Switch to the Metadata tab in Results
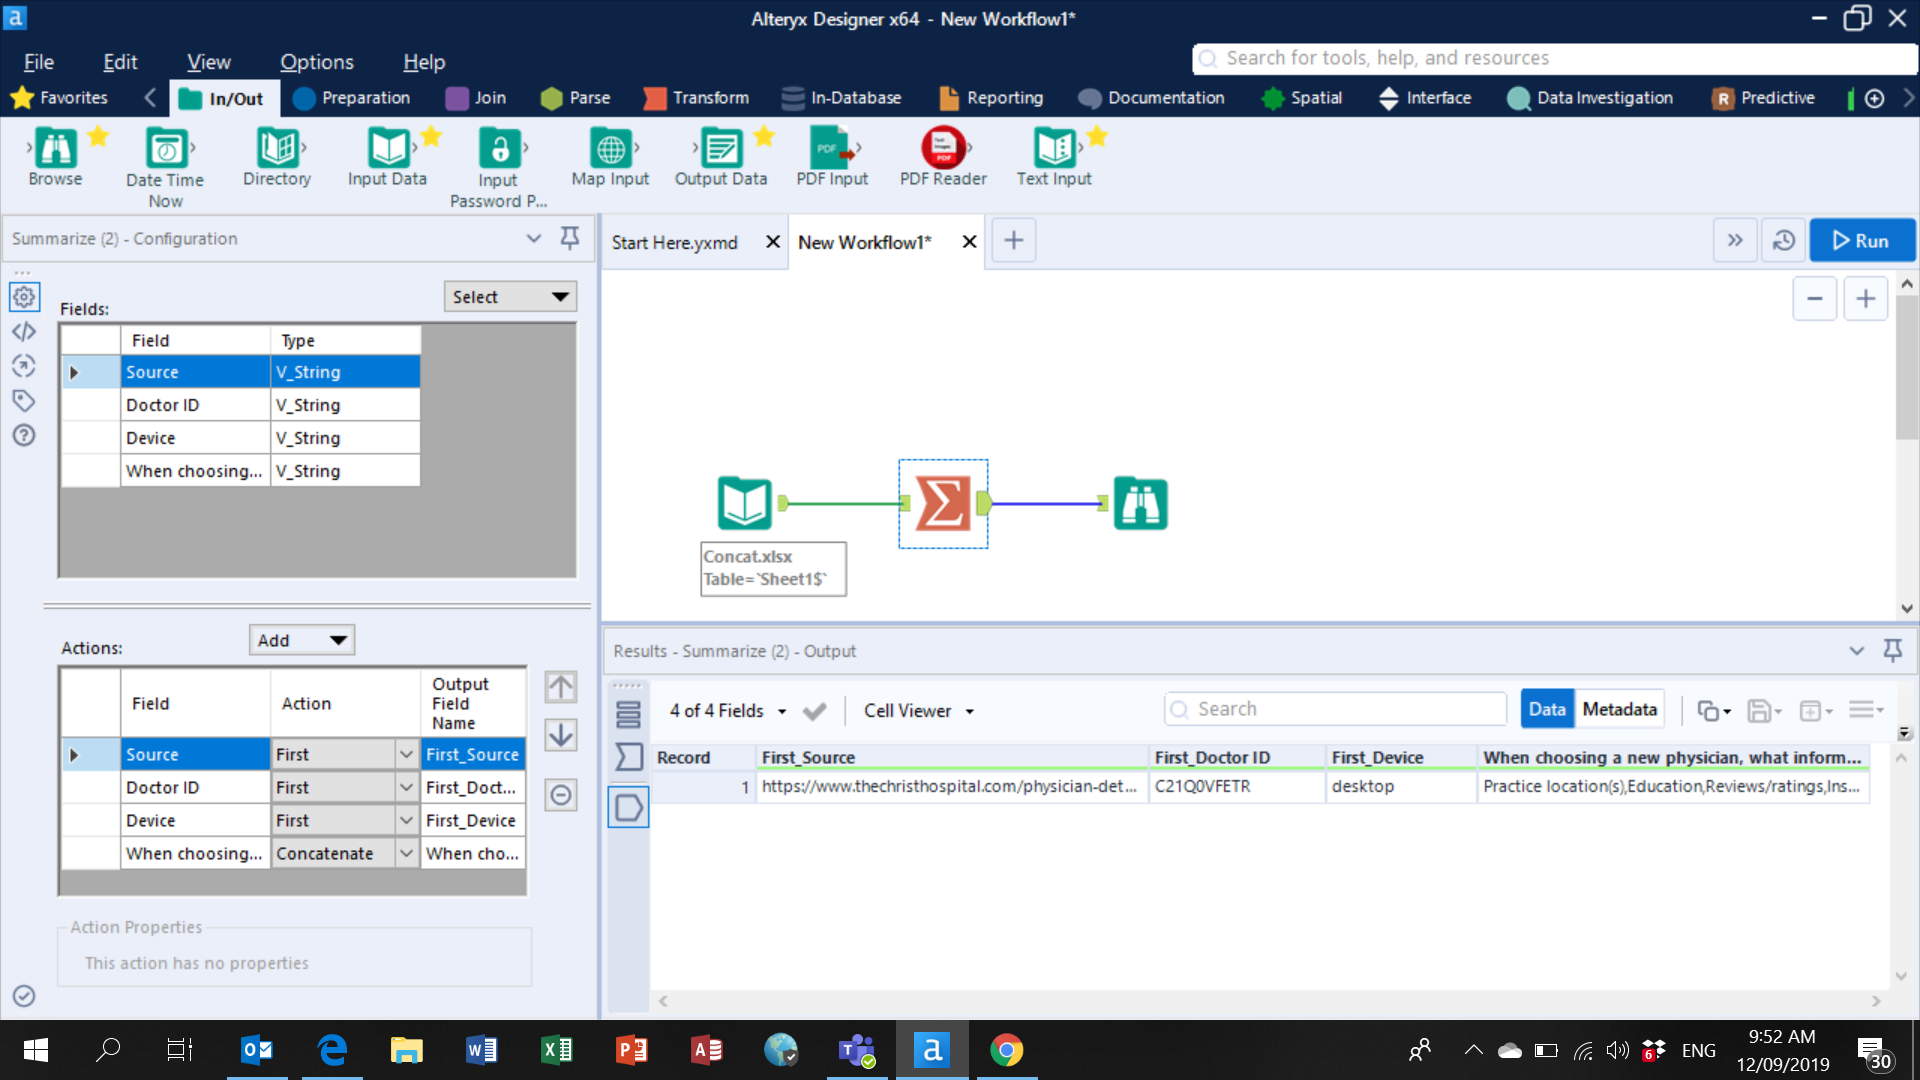Image resolution: width=1920 pixels, height=1080 pixels. [x=1619, y=709]
